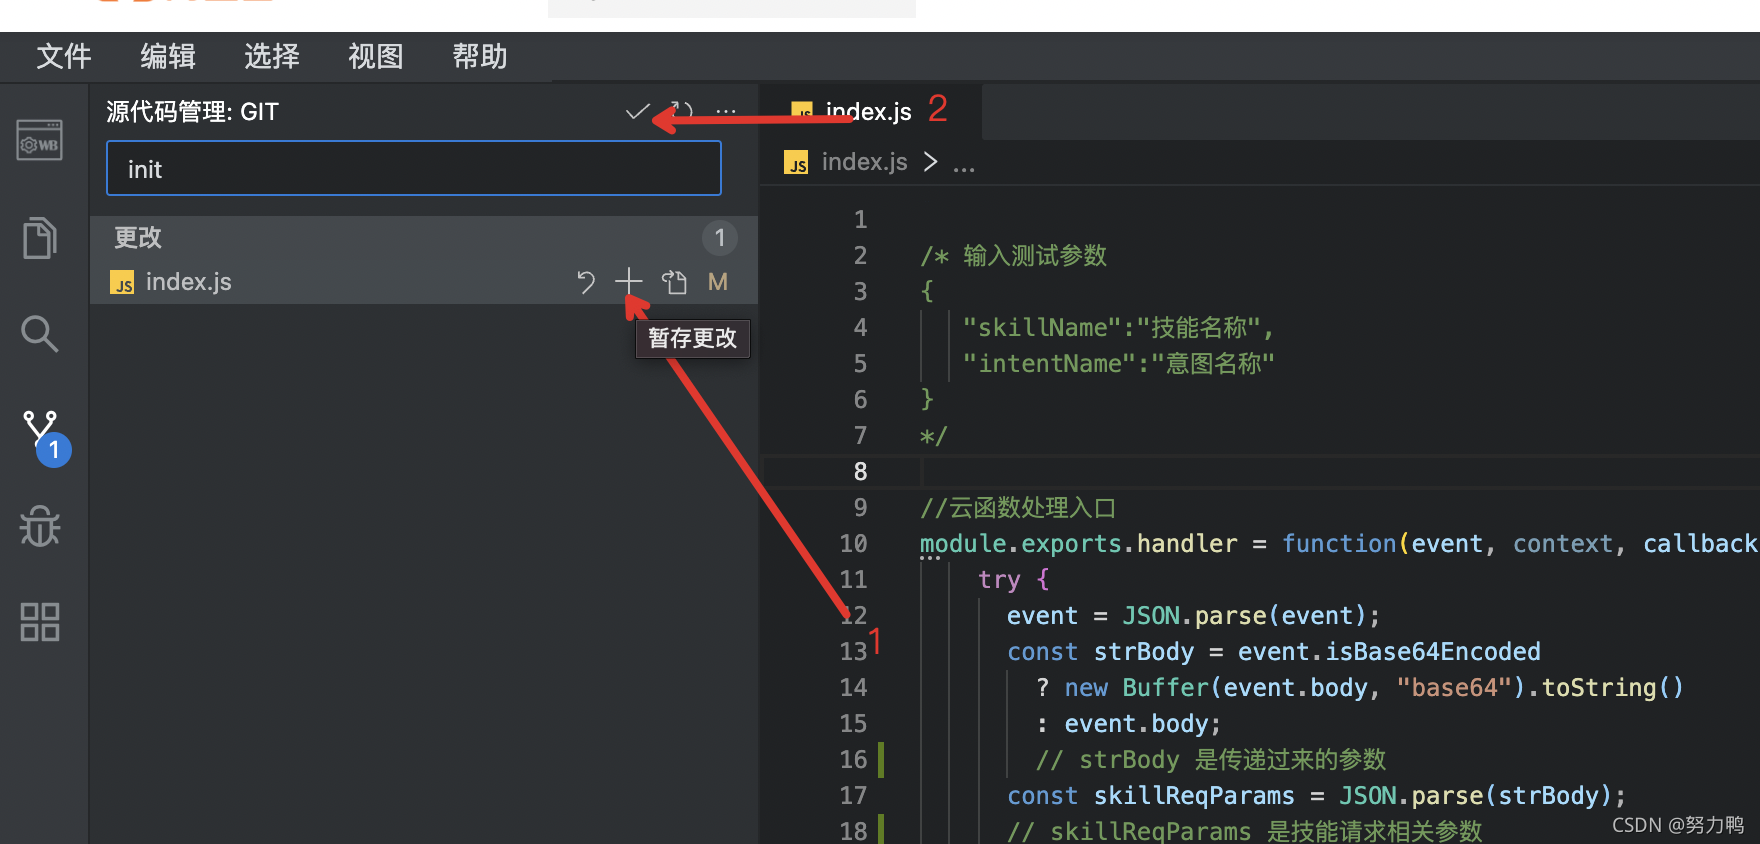
Task: Open the Extensions view
Action: tap(40, 622)
